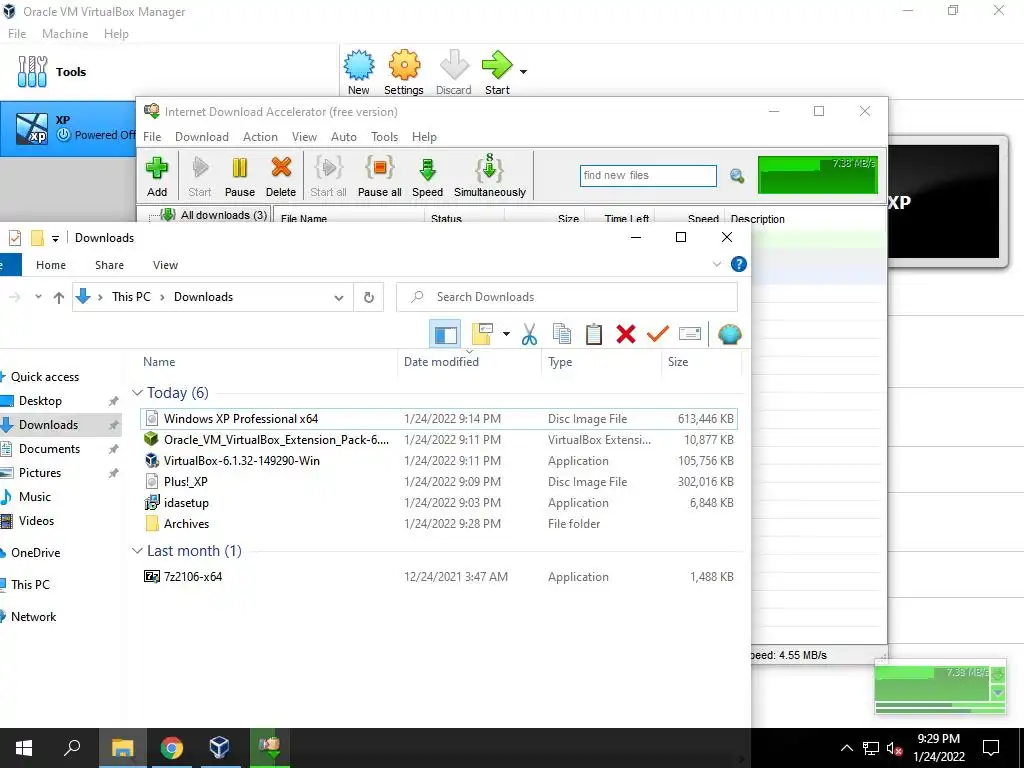The width and height of the screenshot is (1024, 768).
Task: Click Start all in Download Accelerator toolbar
Action: pyautogui.click(x=328, y=176)
